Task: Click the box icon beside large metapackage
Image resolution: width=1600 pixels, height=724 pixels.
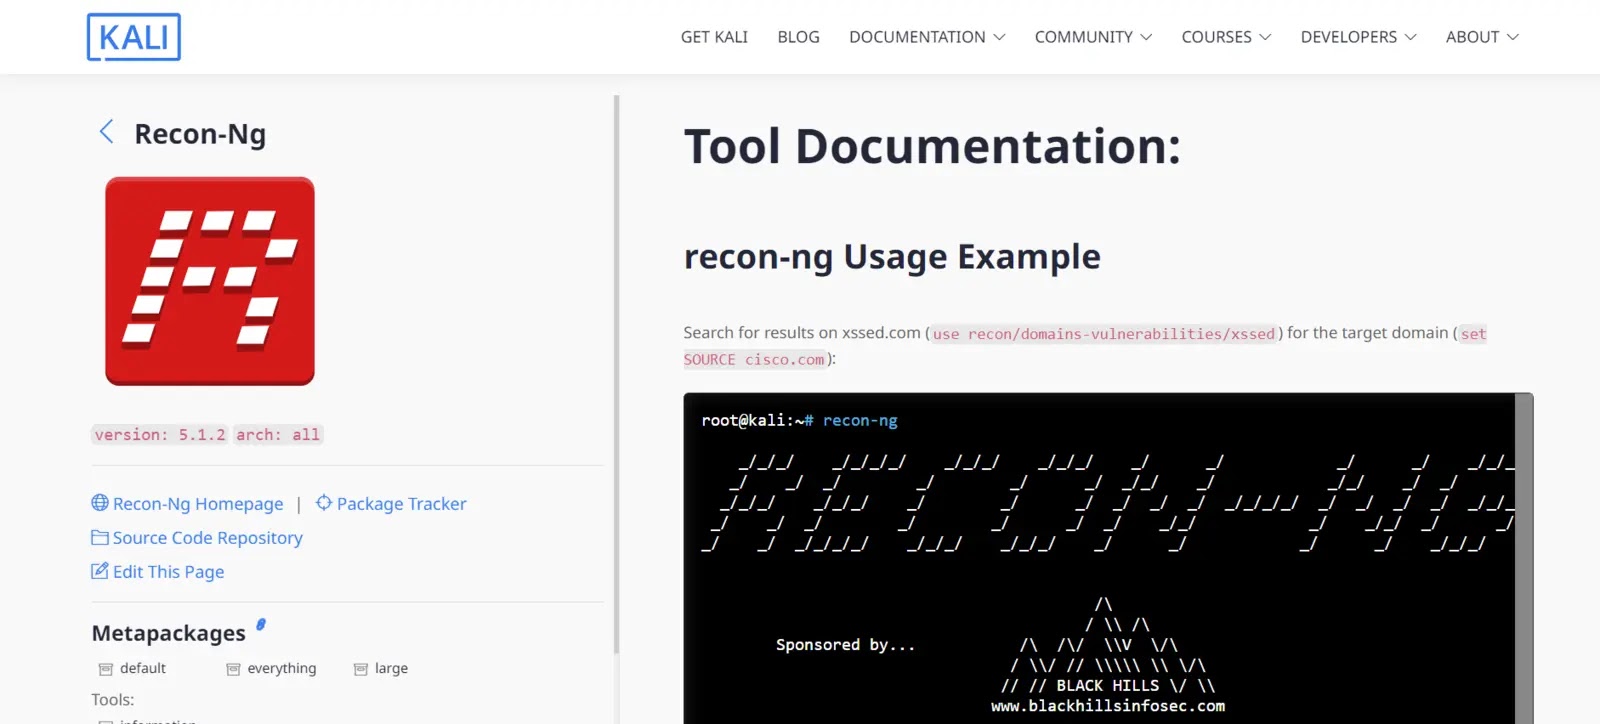Action: (361, 669)
